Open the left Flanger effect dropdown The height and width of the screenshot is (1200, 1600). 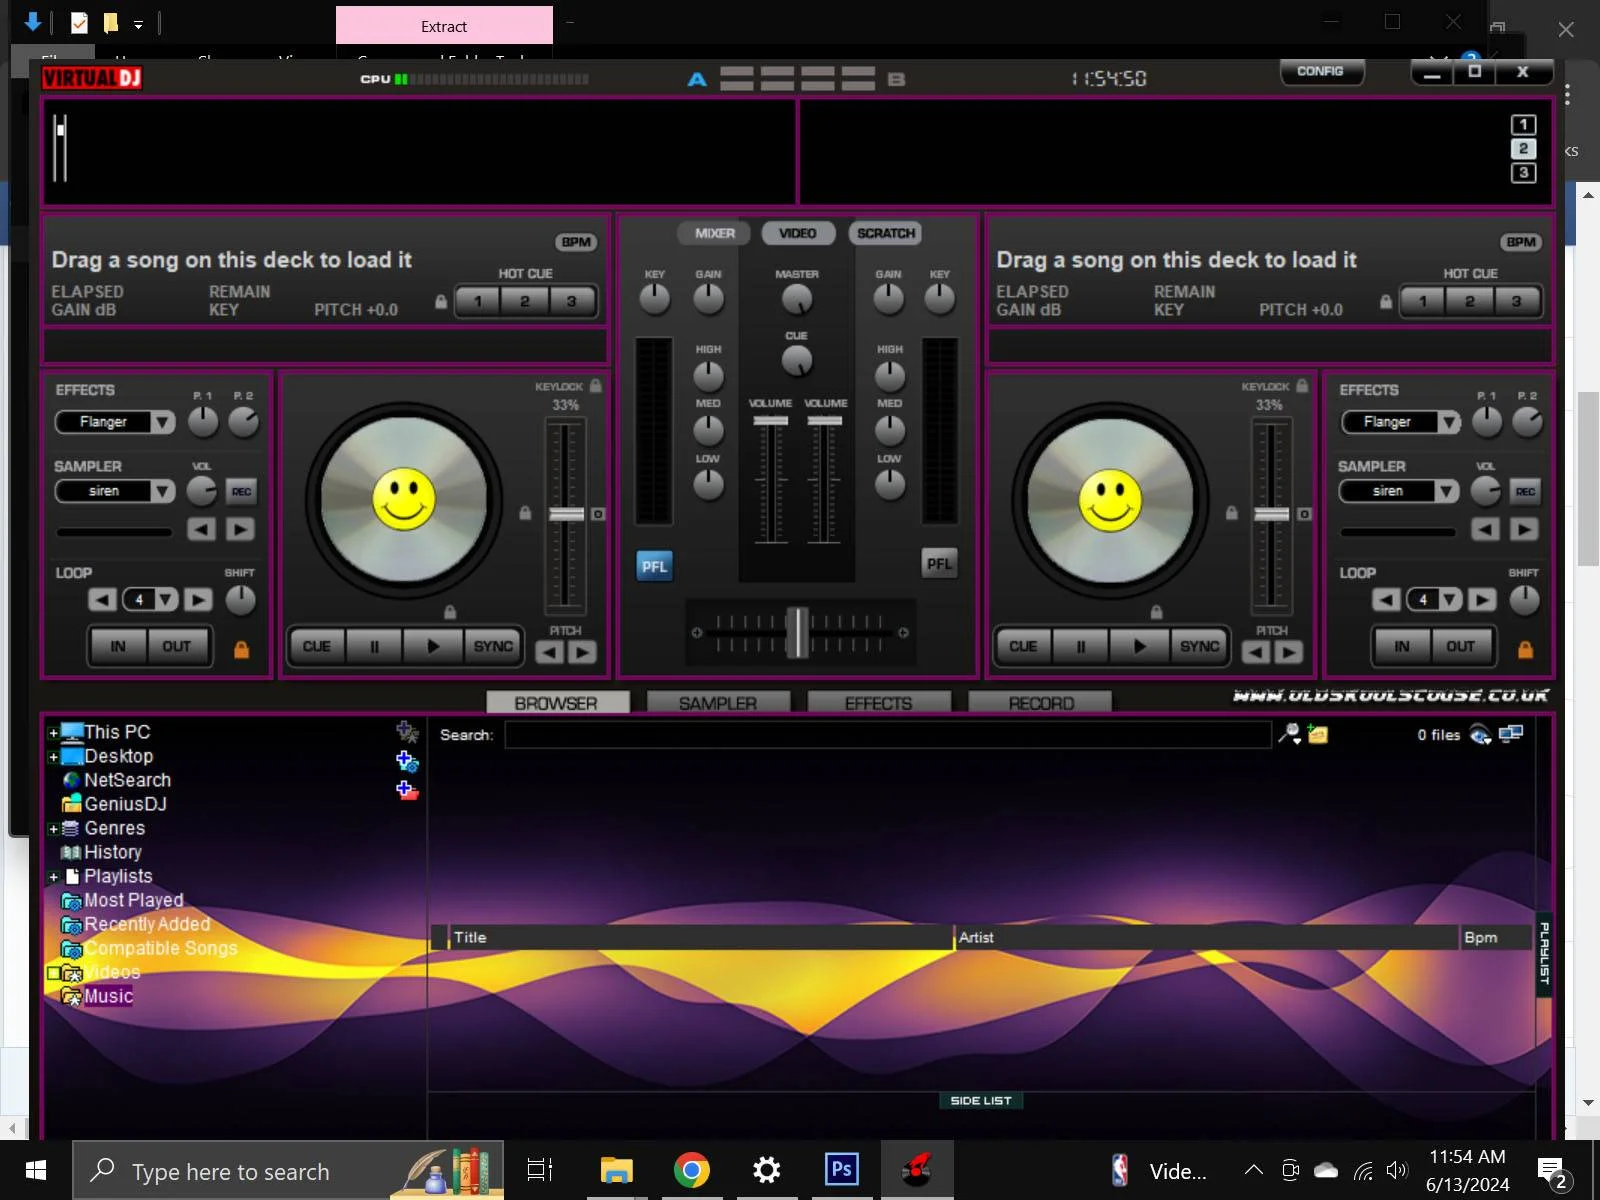pyautogui.click(x=162, y=422)
